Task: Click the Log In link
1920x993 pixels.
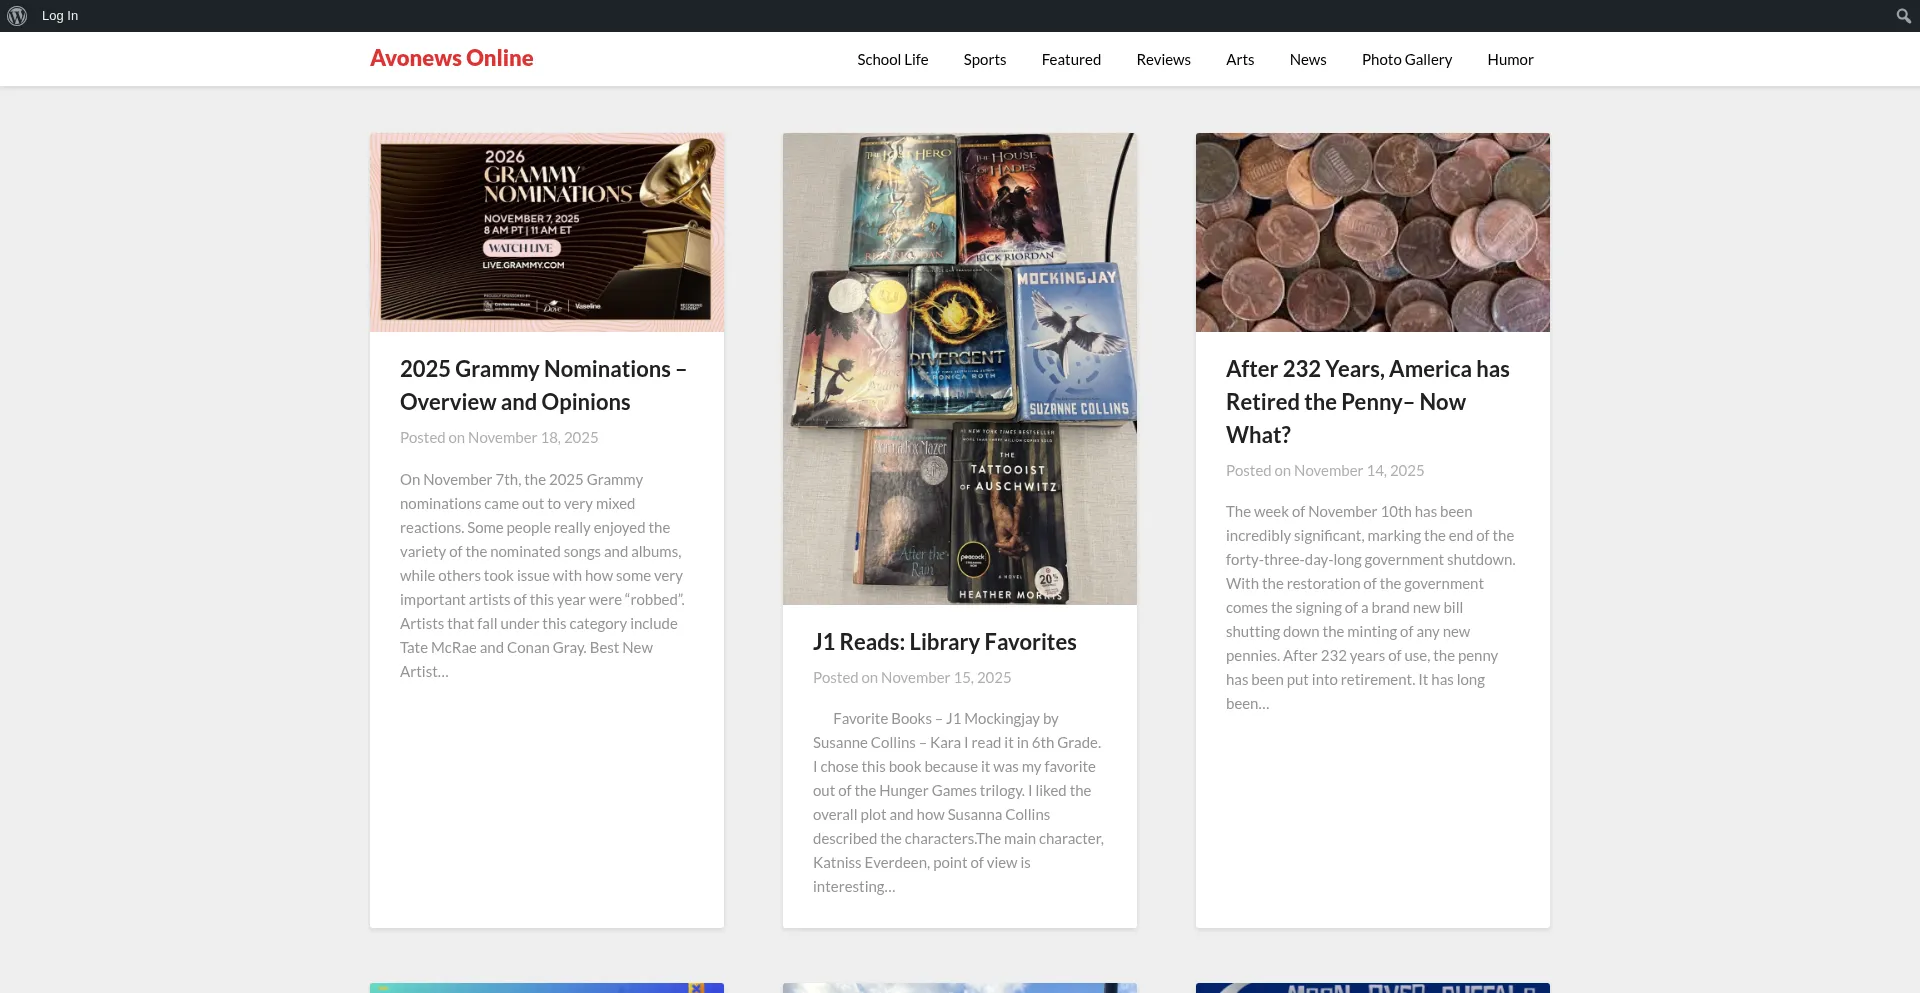Action: (x=60, y=16)
